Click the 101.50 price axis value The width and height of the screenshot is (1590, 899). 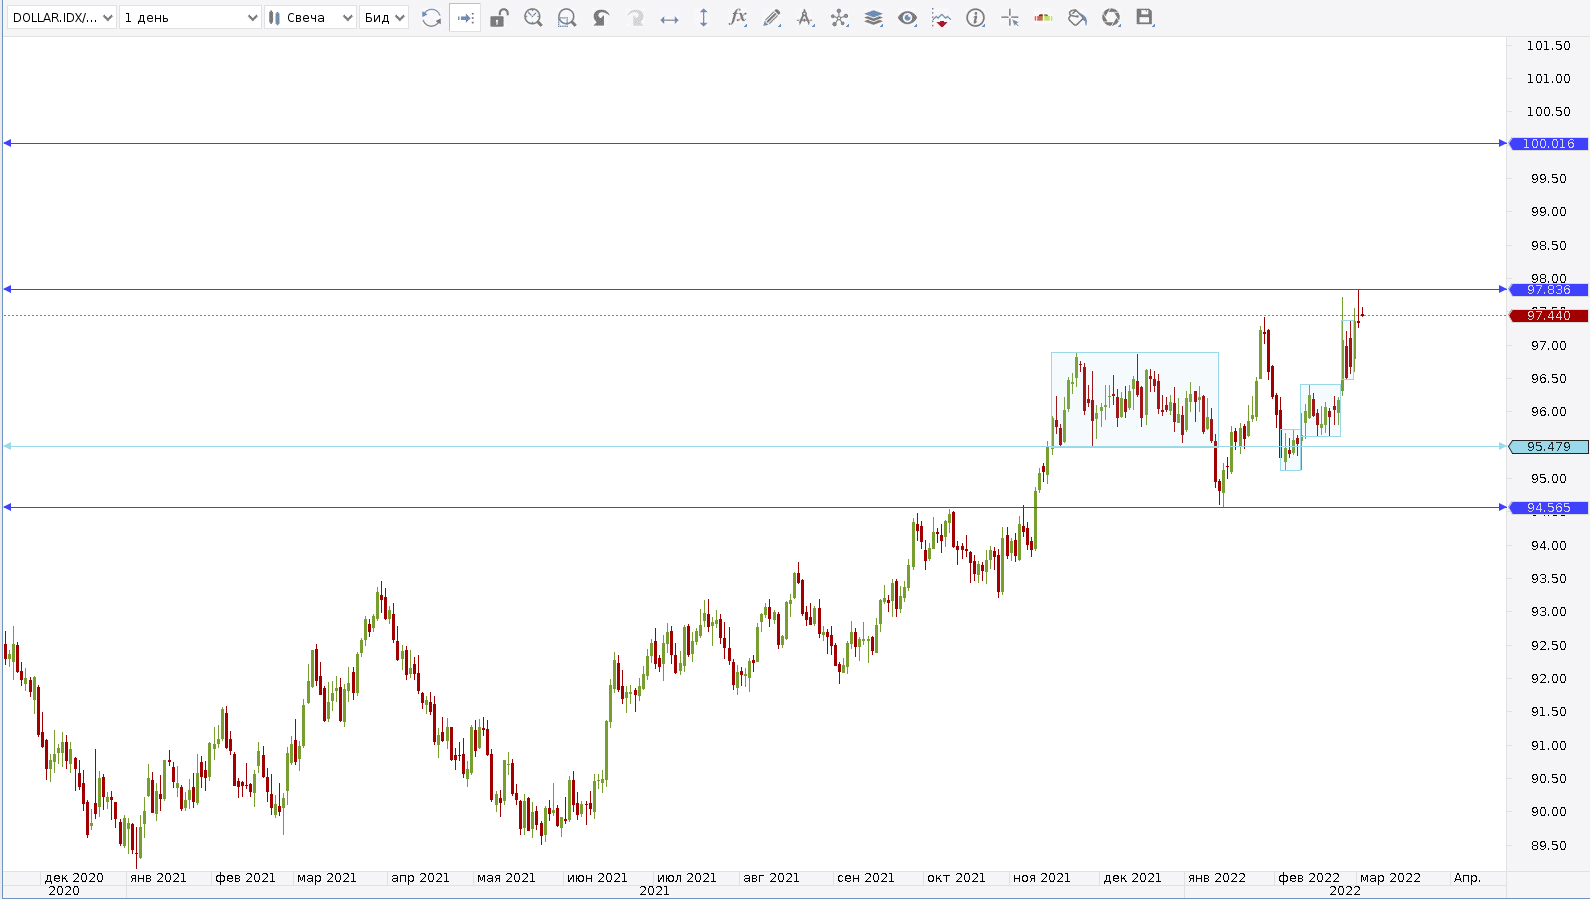pyautogui.click(x=1548, y=46)
